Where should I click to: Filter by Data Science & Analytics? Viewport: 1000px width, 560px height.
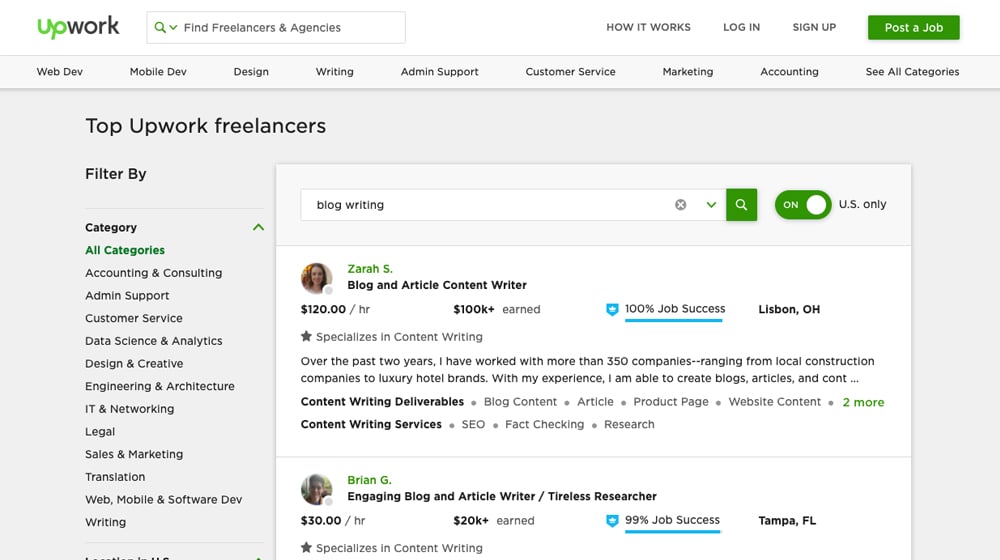tap(154, 341)
